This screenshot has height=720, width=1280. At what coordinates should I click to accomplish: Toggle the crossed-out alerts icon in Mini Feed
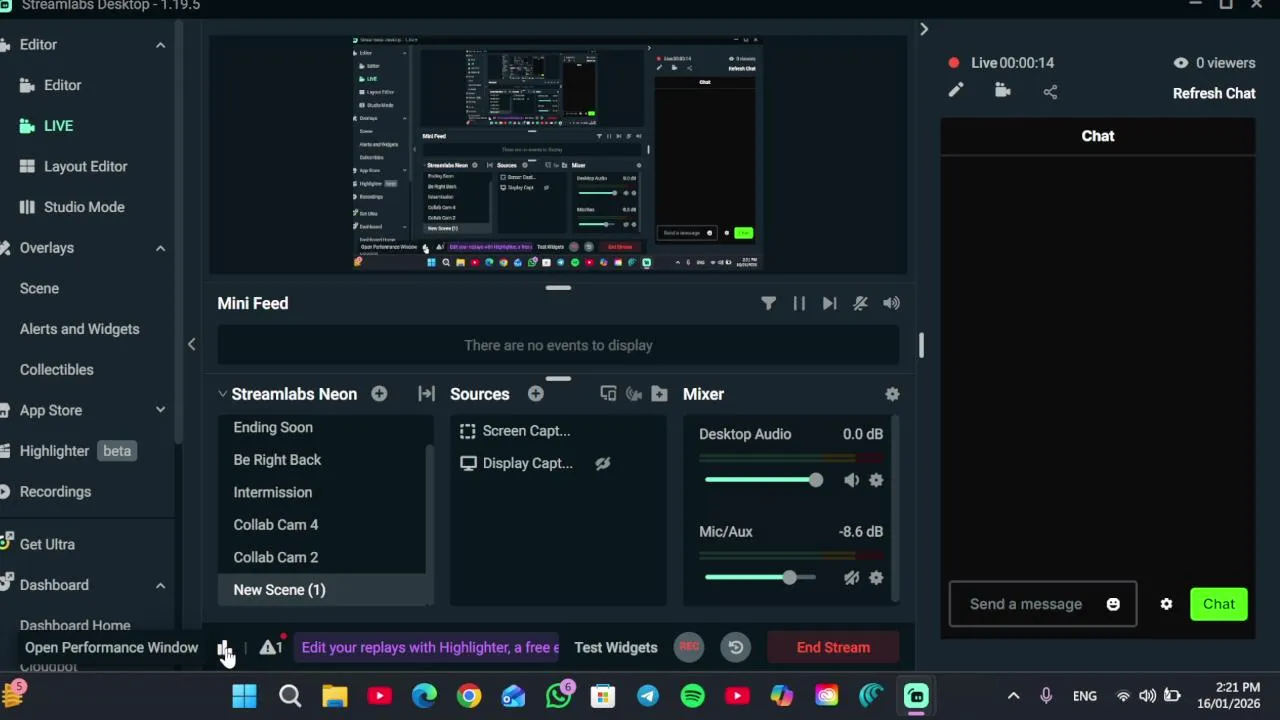[860, 303]
